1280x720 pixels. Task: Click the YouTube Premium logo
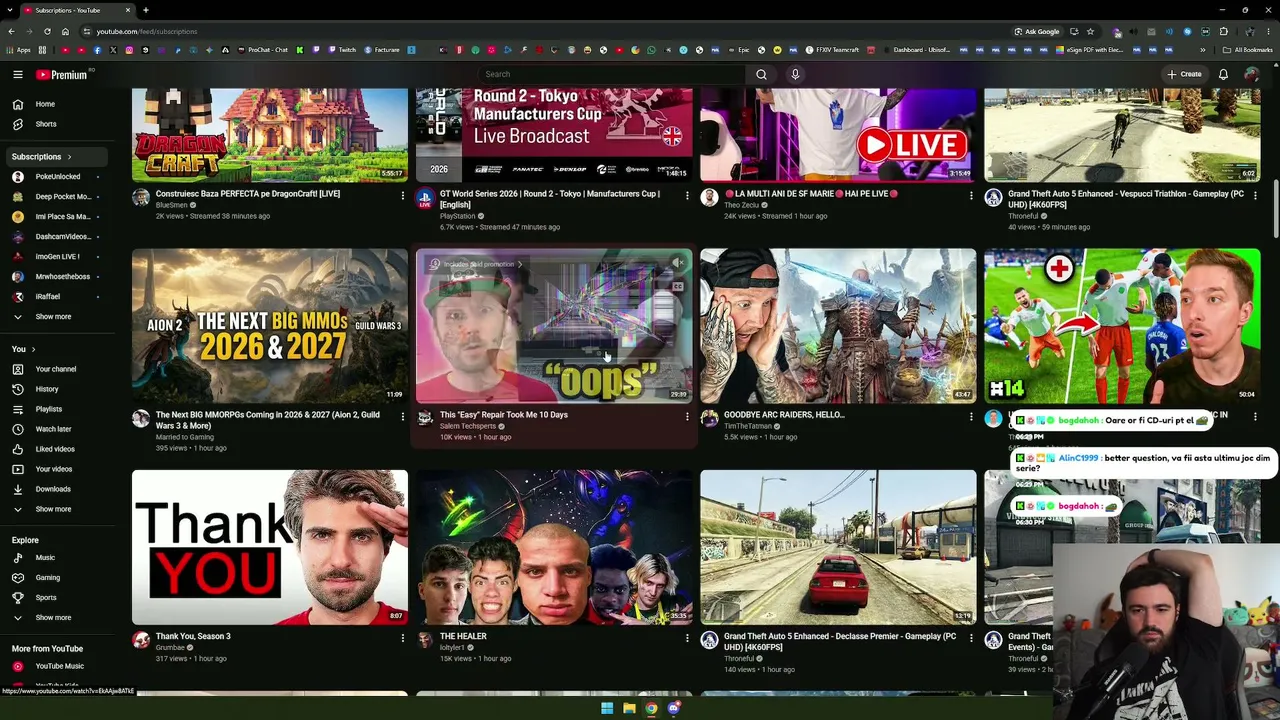63,74
